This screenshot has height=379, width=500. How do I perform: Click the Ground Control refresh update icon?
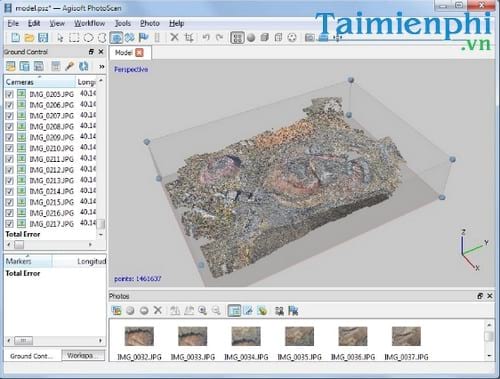click(83, 66)
